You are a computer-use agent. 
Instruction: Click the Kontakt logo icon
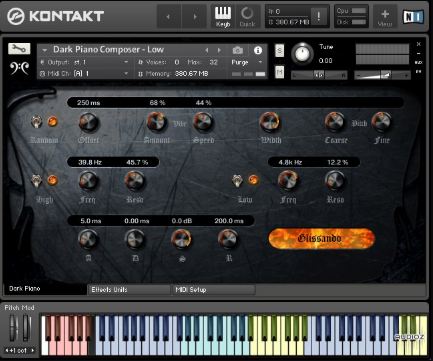16,16
